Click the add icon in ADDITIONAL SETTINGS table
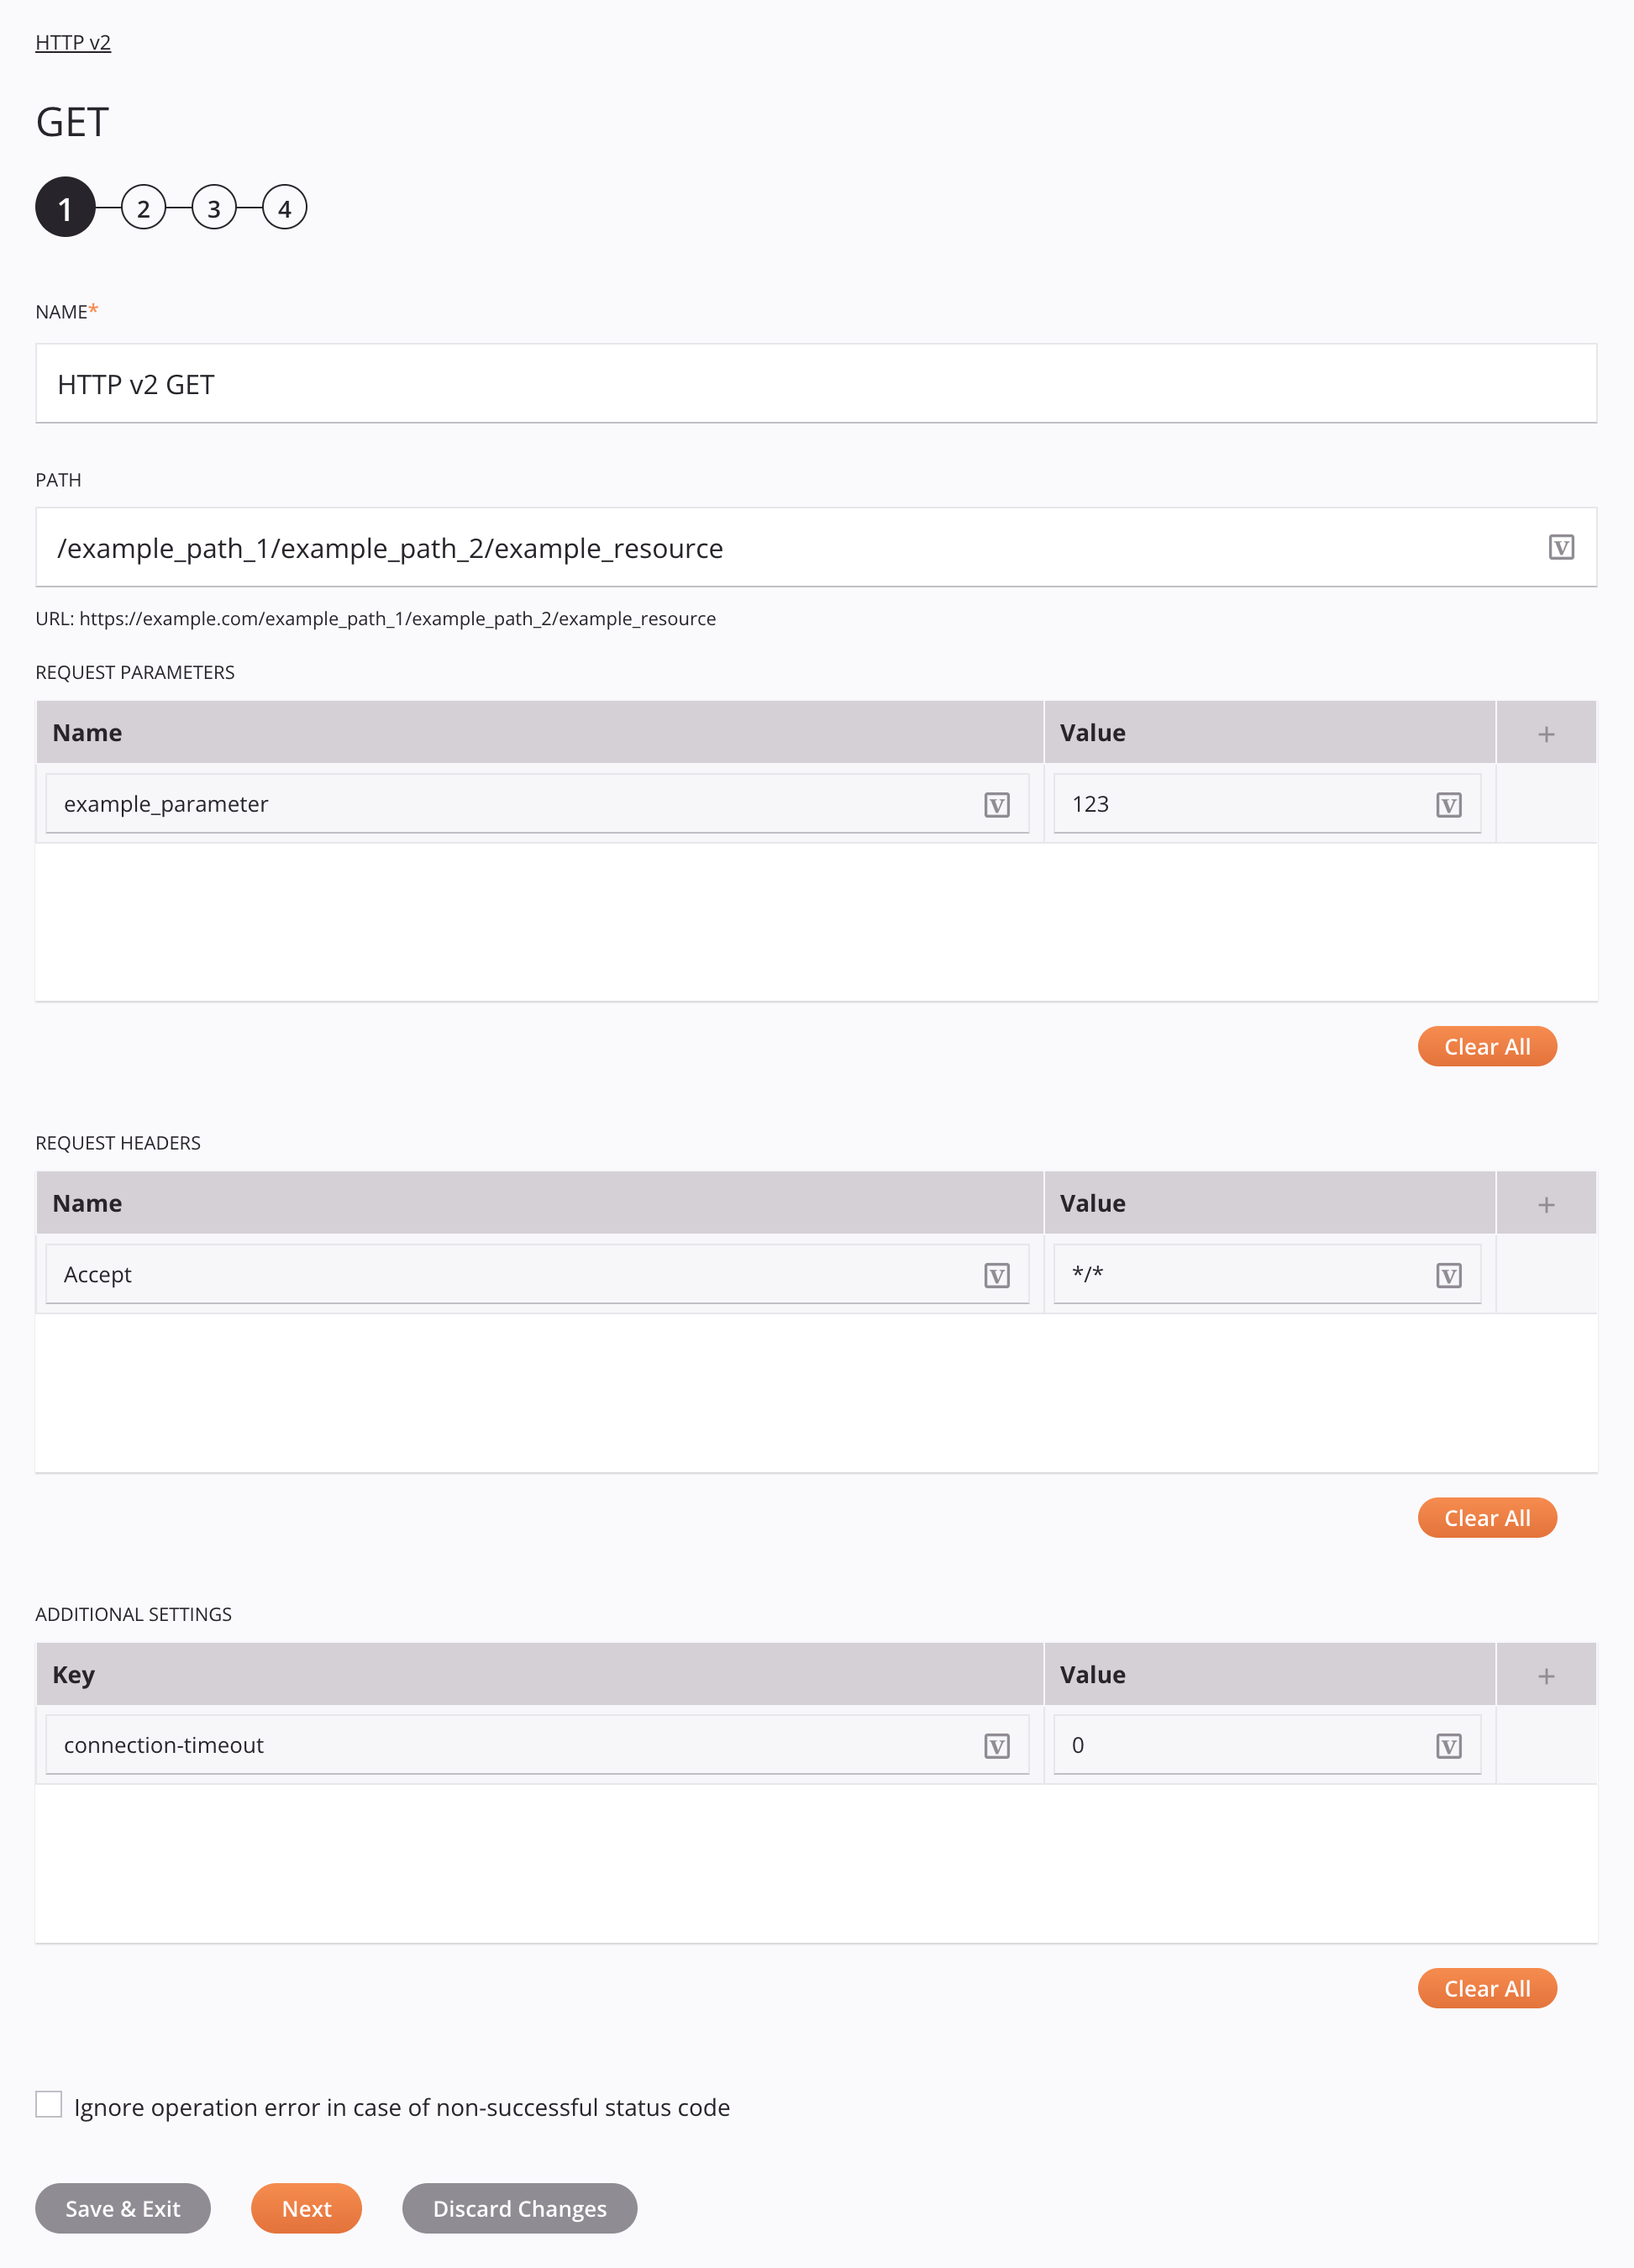The image size is (1634, 2268). point(1546,1675)
